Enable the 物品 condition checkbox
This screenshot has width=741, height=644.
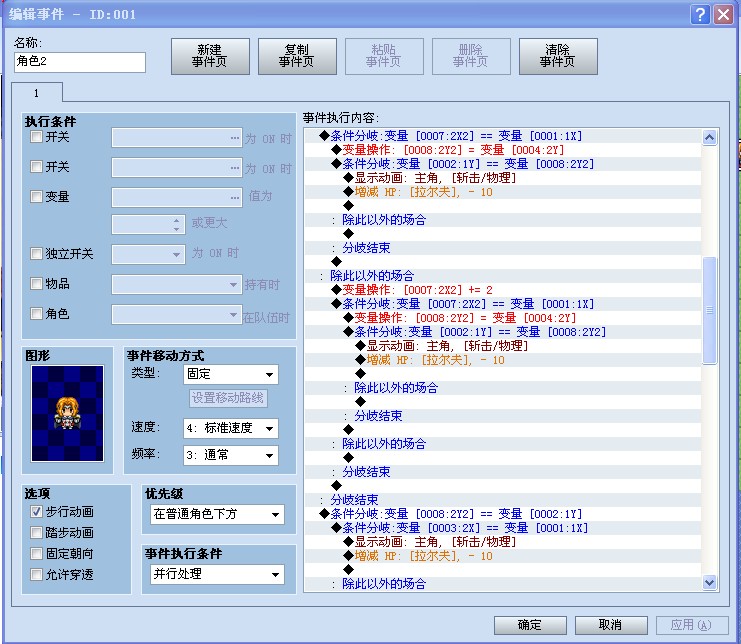(36, 283)
